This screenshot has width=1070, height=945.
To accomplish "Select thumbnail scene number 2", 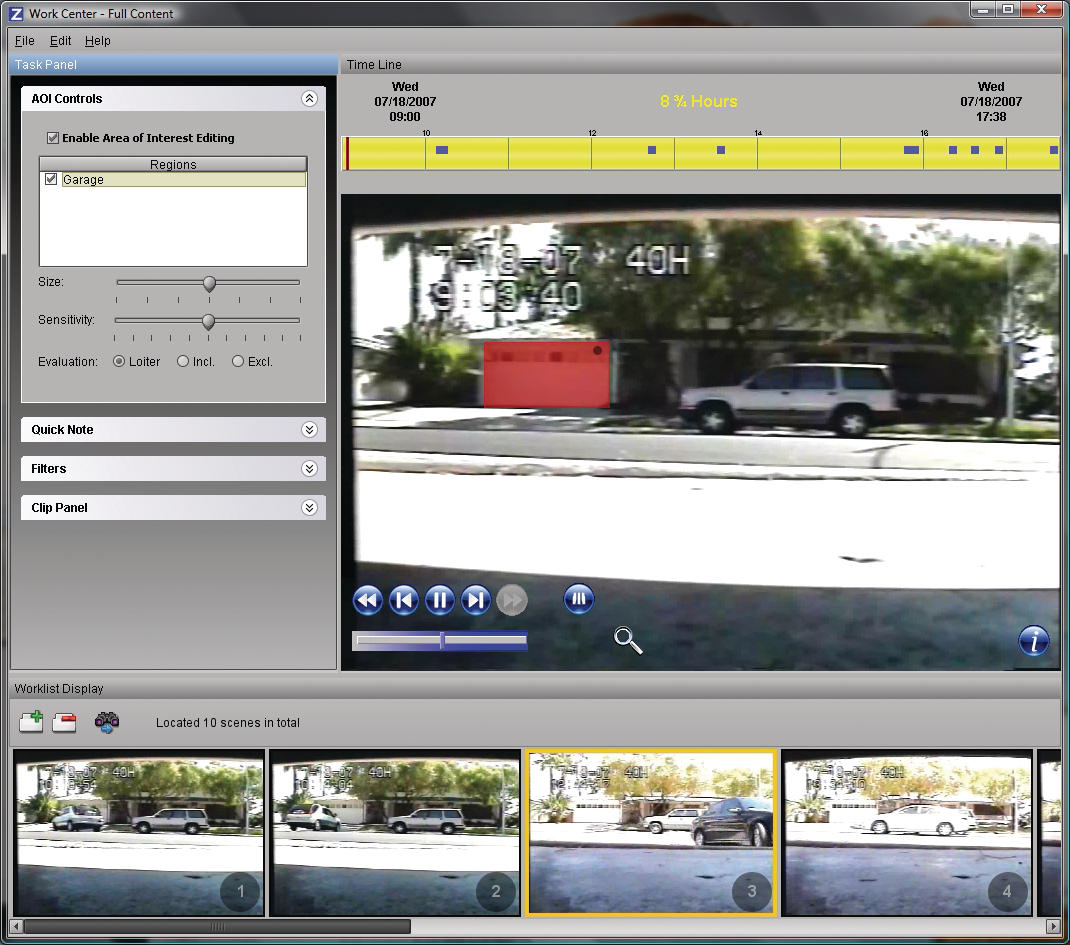I will [394, 833].
